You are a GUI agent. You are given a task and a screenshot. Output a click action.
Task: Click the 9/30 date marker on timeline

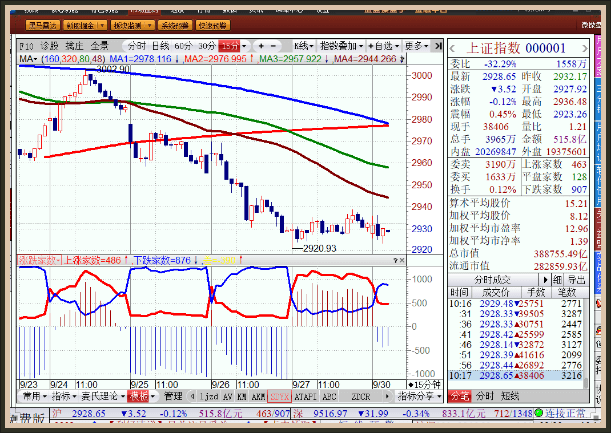[381, 385]
